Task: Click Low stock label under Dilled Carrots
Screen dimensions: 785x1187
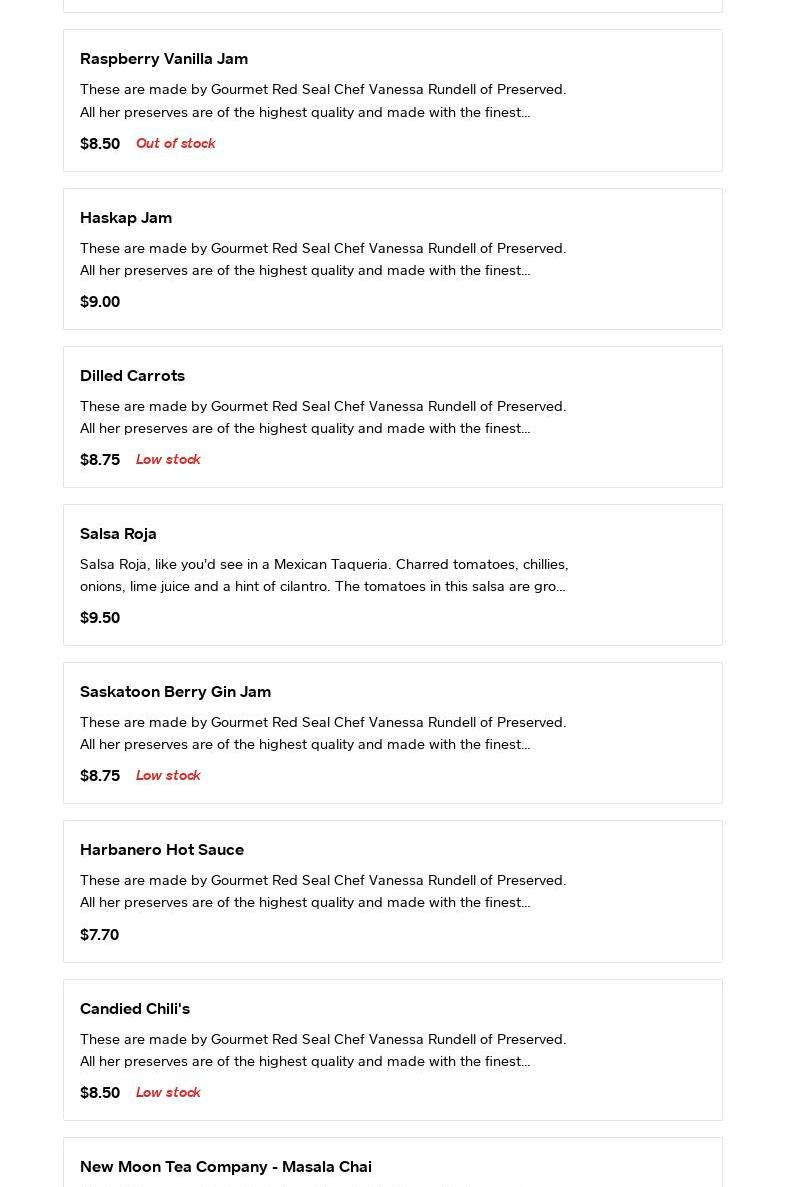Action: pyautogui.click(x=168, y=460)
